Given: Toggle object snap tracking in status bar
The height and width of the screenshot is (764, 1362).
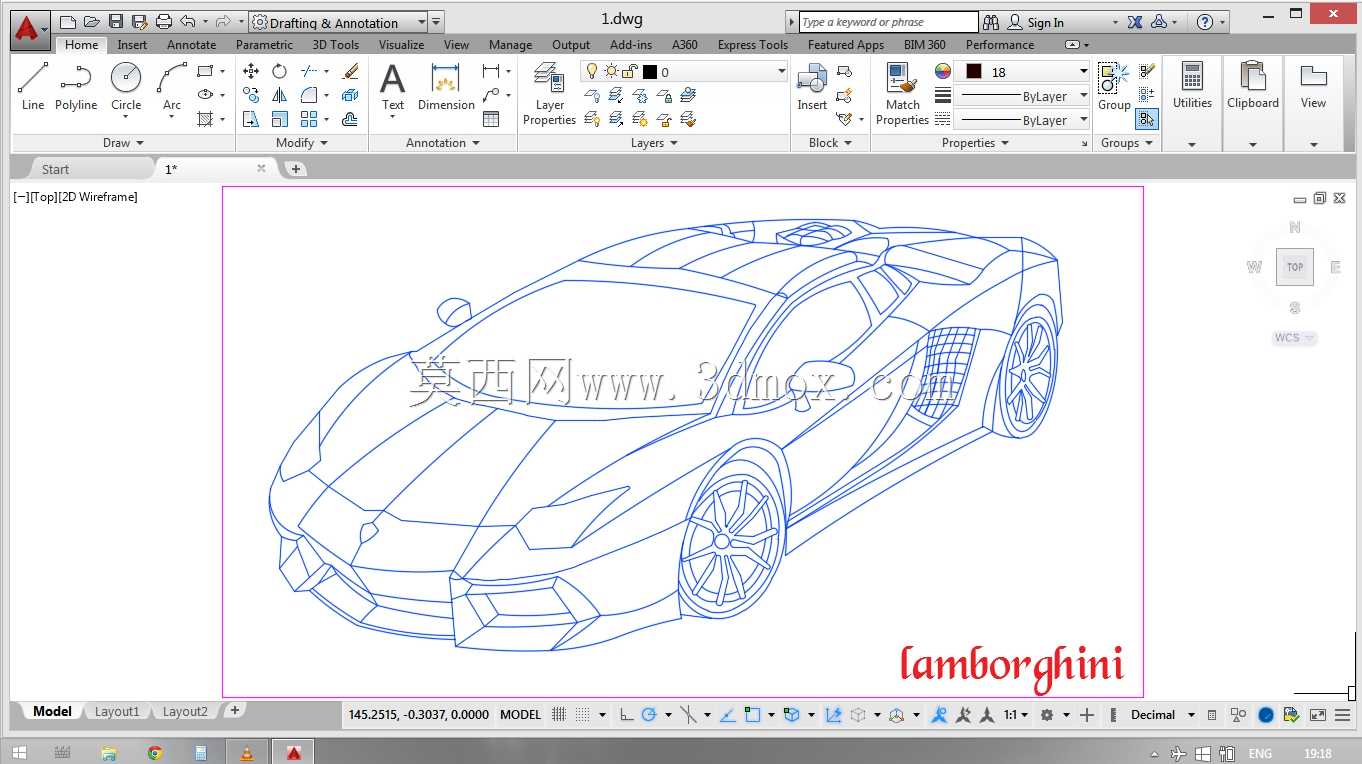Looking at the screenshot, I should [727, 714].
